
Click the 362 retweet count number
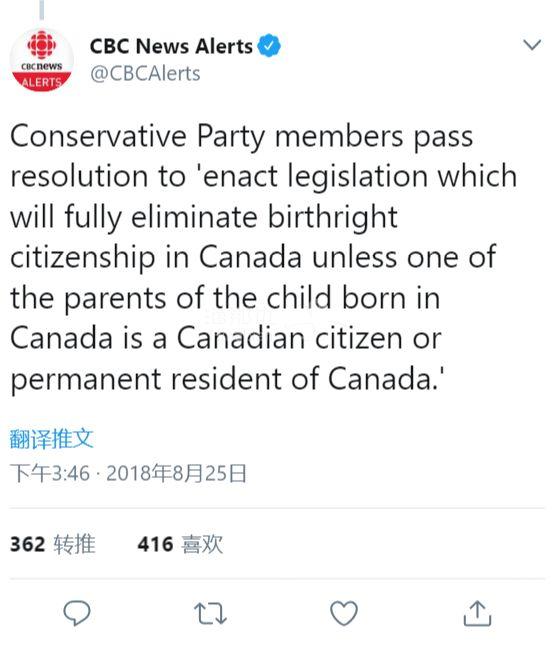click(27, 544)
